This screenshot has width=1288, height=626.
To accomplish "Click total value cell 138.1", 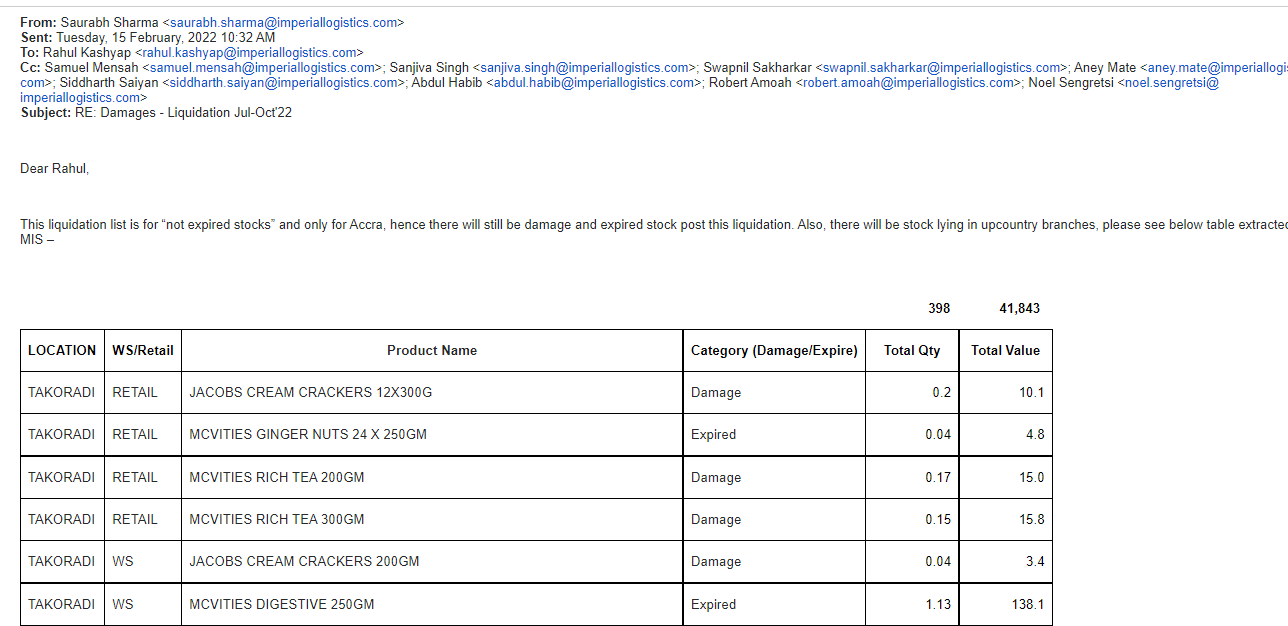I will tap(1005, 605).
